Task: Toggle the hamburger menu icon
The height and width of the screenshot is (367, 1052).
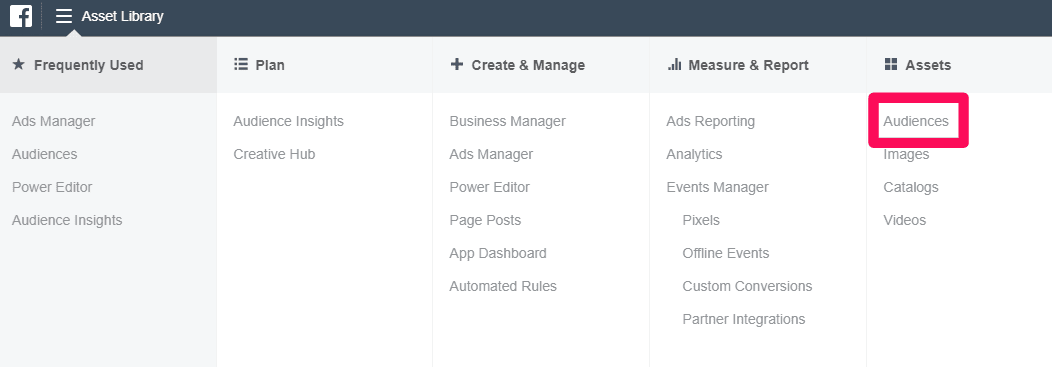Action: tap(64, 15)
